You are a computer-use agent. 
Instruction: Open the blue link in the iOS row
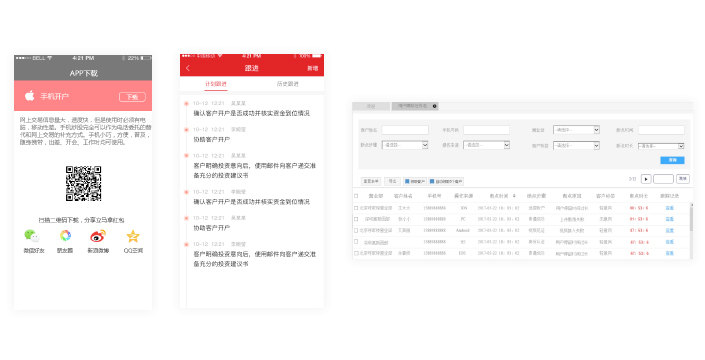click(x=669, y=208)
